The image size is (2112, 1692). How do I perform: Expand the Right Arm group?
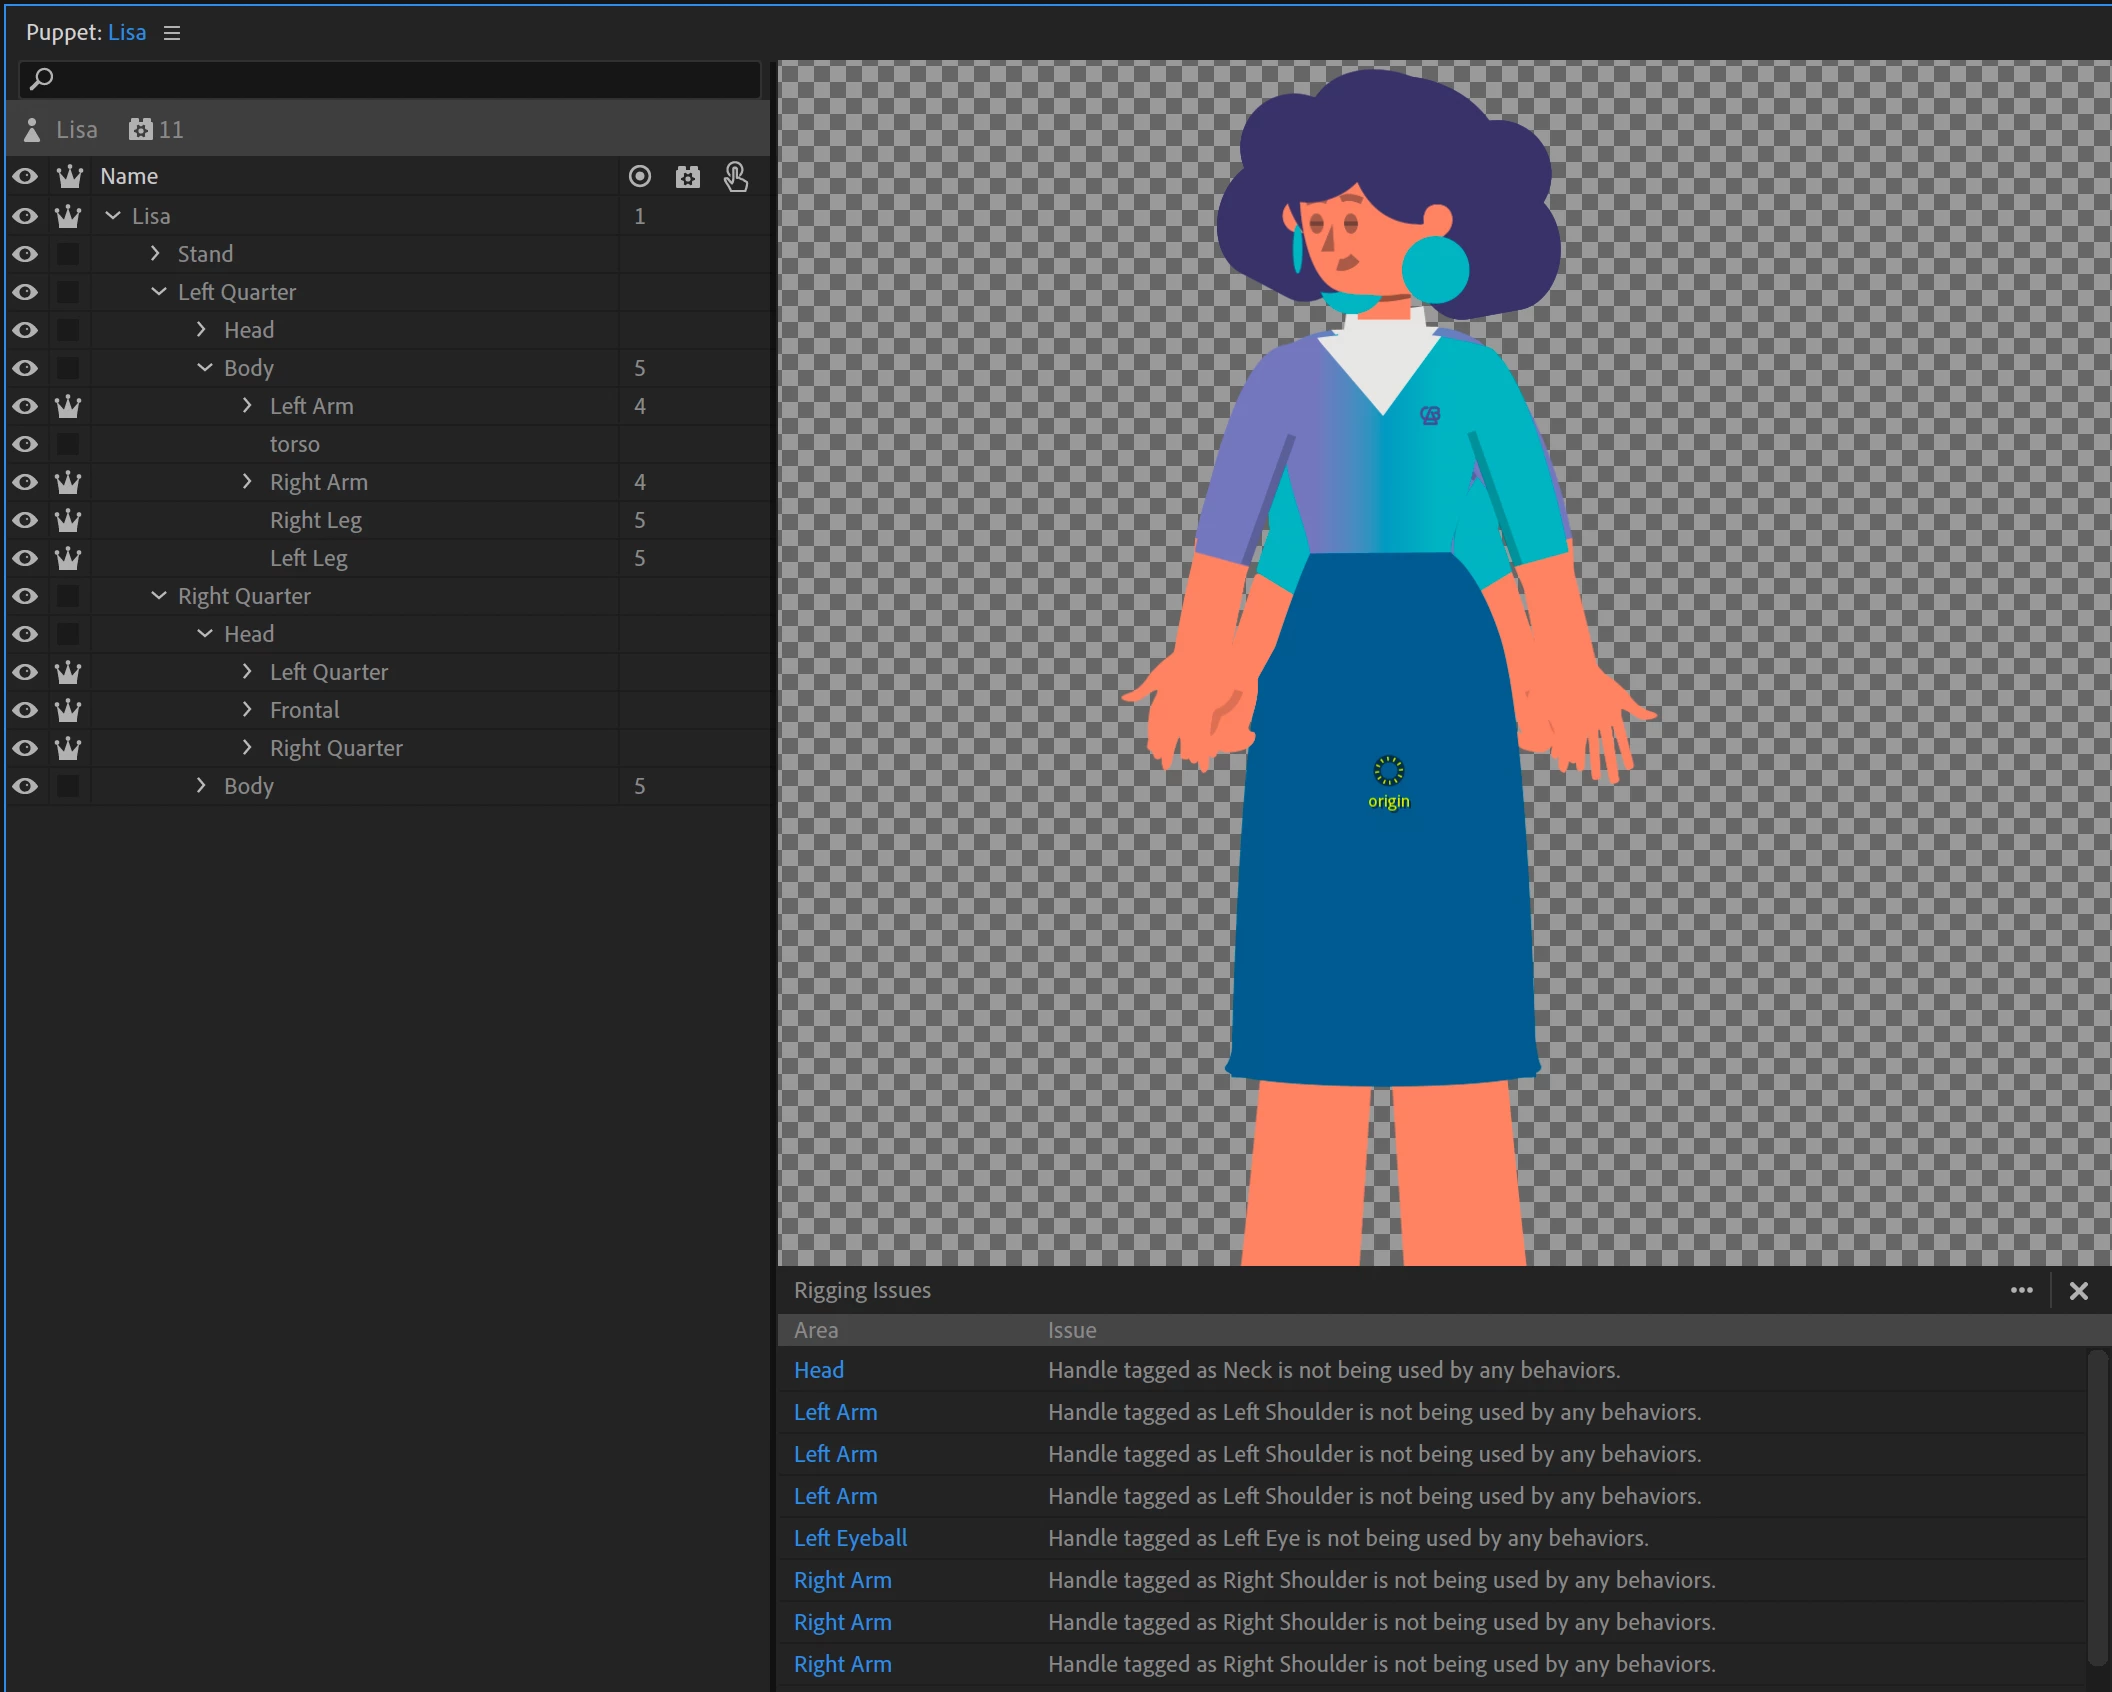pos(247,482)
